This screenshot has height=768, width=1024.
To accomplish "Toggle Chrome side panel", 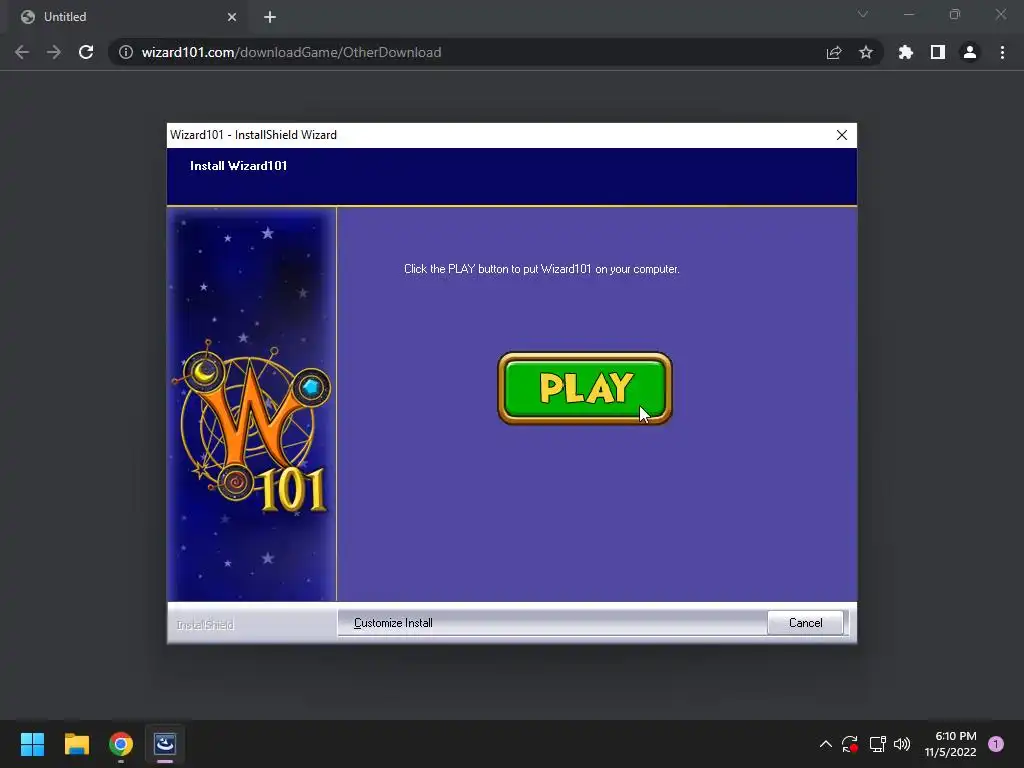I will tap(938, 52).
